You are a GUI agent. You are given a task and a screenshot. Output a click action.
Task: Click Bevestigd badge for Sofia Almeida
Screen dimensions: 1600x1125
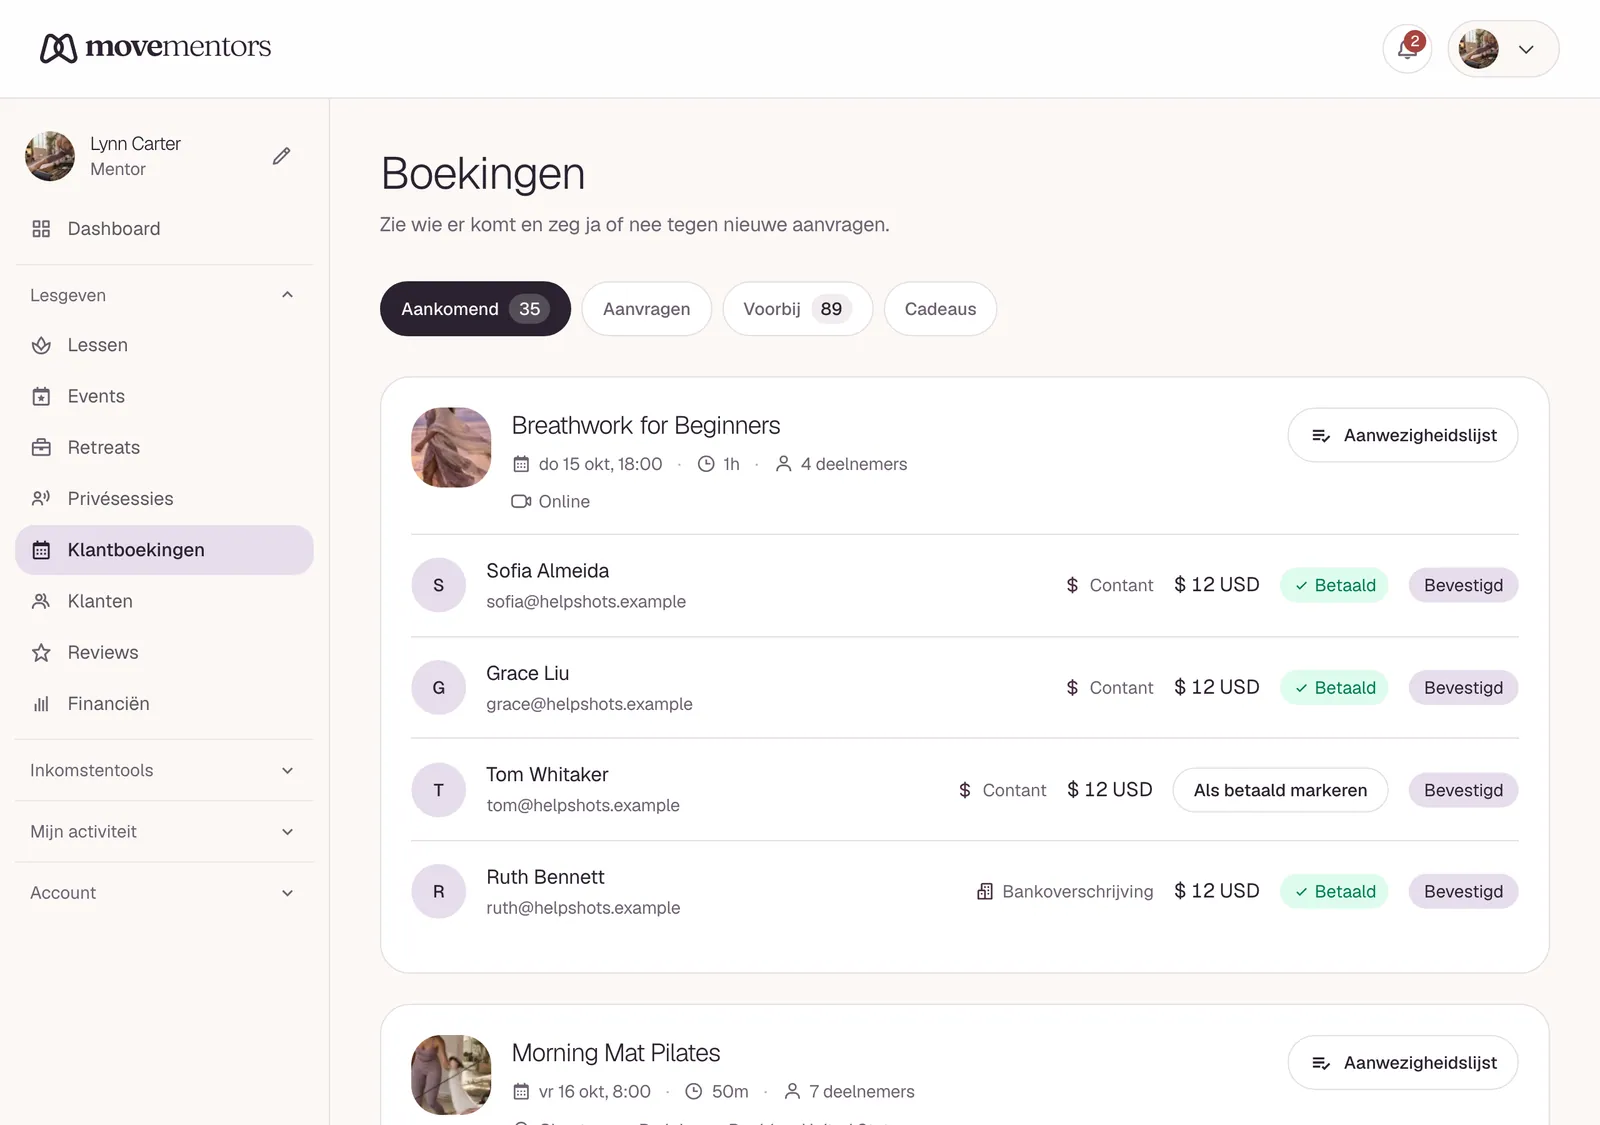pyautogui.click(x=1463, y=585)
